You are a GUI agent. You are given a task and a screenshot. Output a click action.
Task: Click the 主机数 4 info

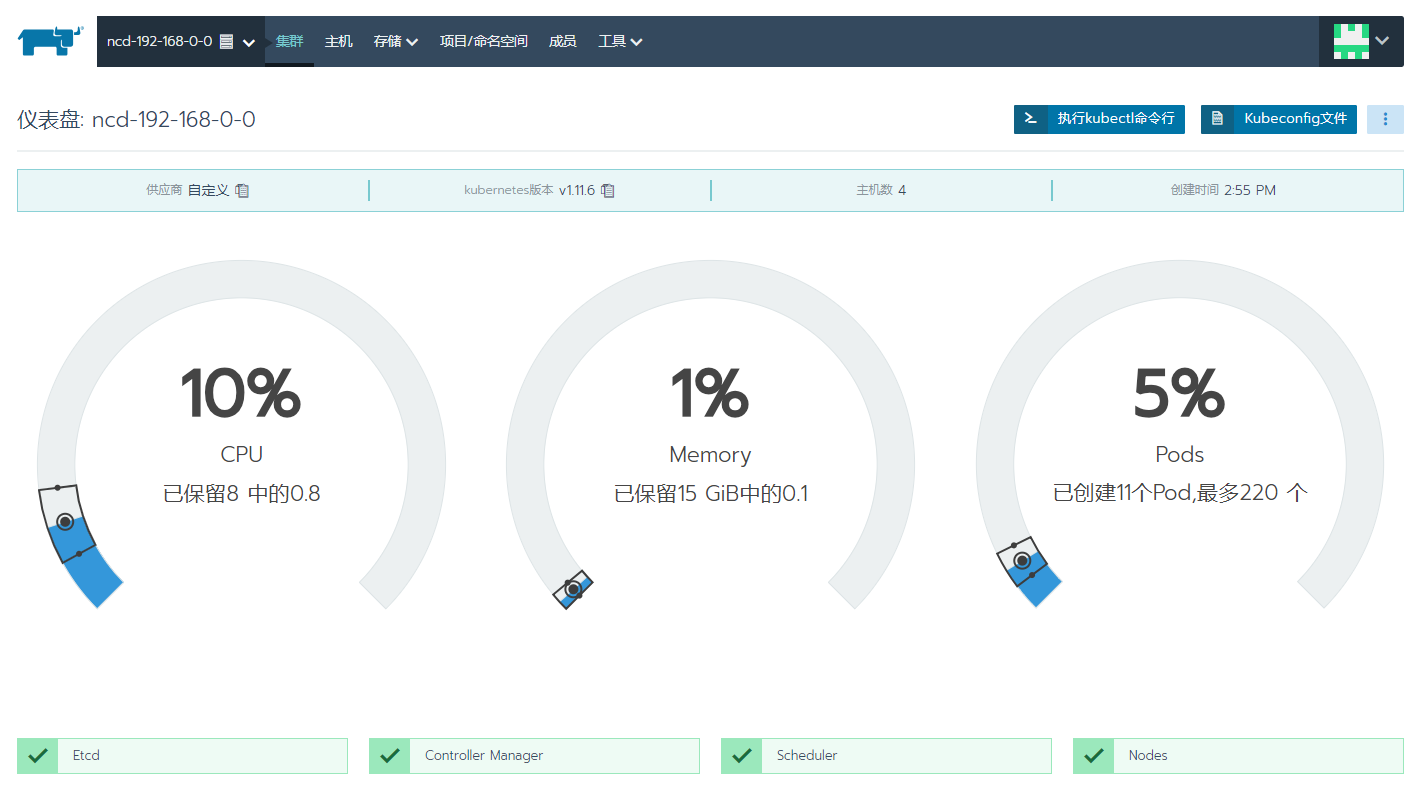[881, 190]
